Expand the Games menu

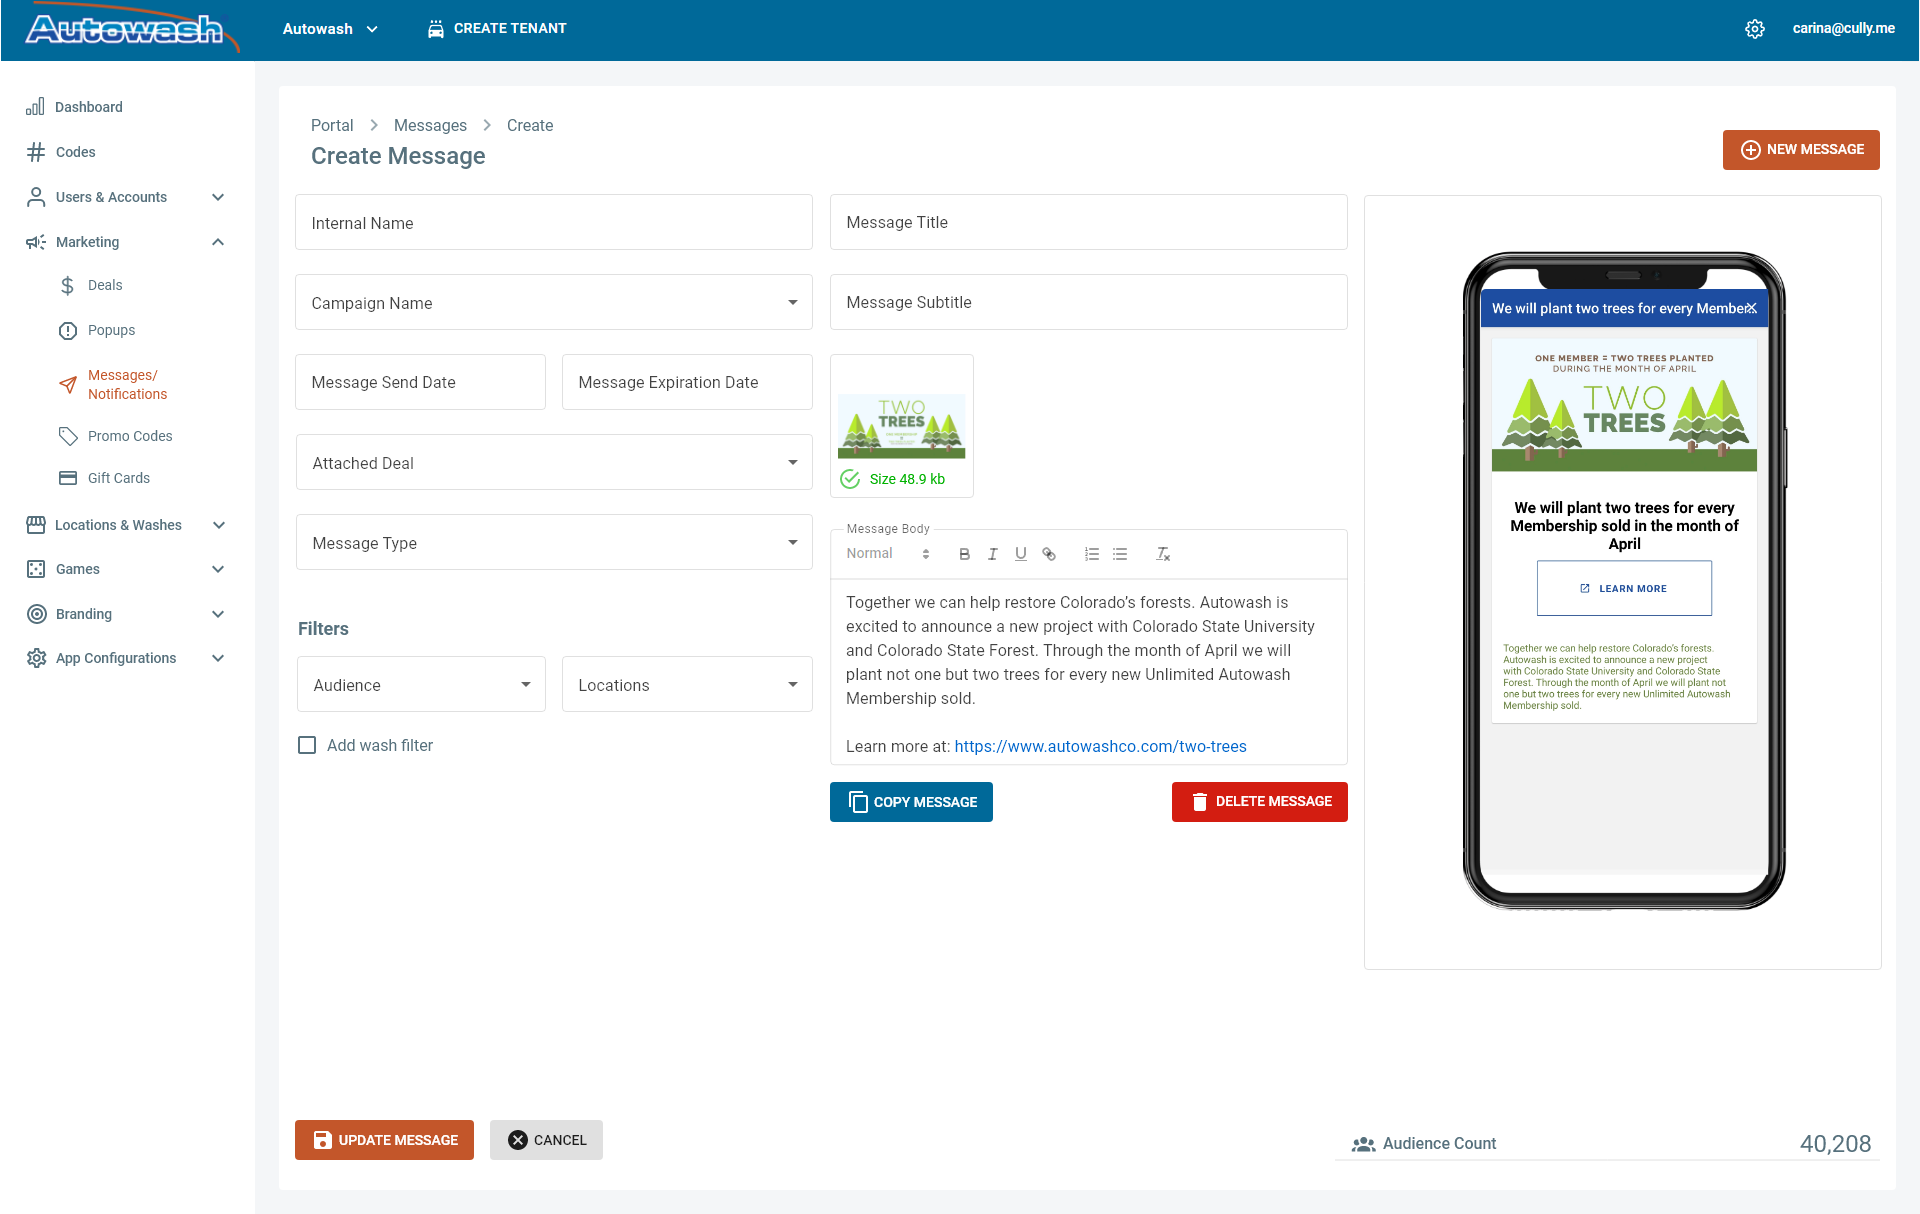[x=218, y=569]
